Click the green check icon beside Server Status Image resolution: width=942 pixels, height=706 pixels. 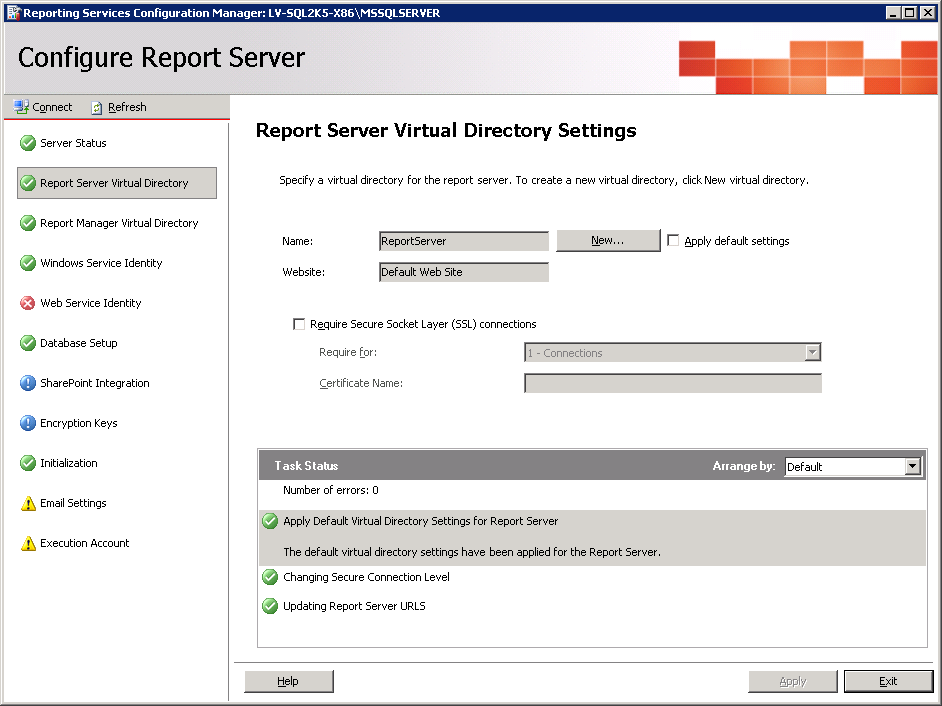[28, 143]
